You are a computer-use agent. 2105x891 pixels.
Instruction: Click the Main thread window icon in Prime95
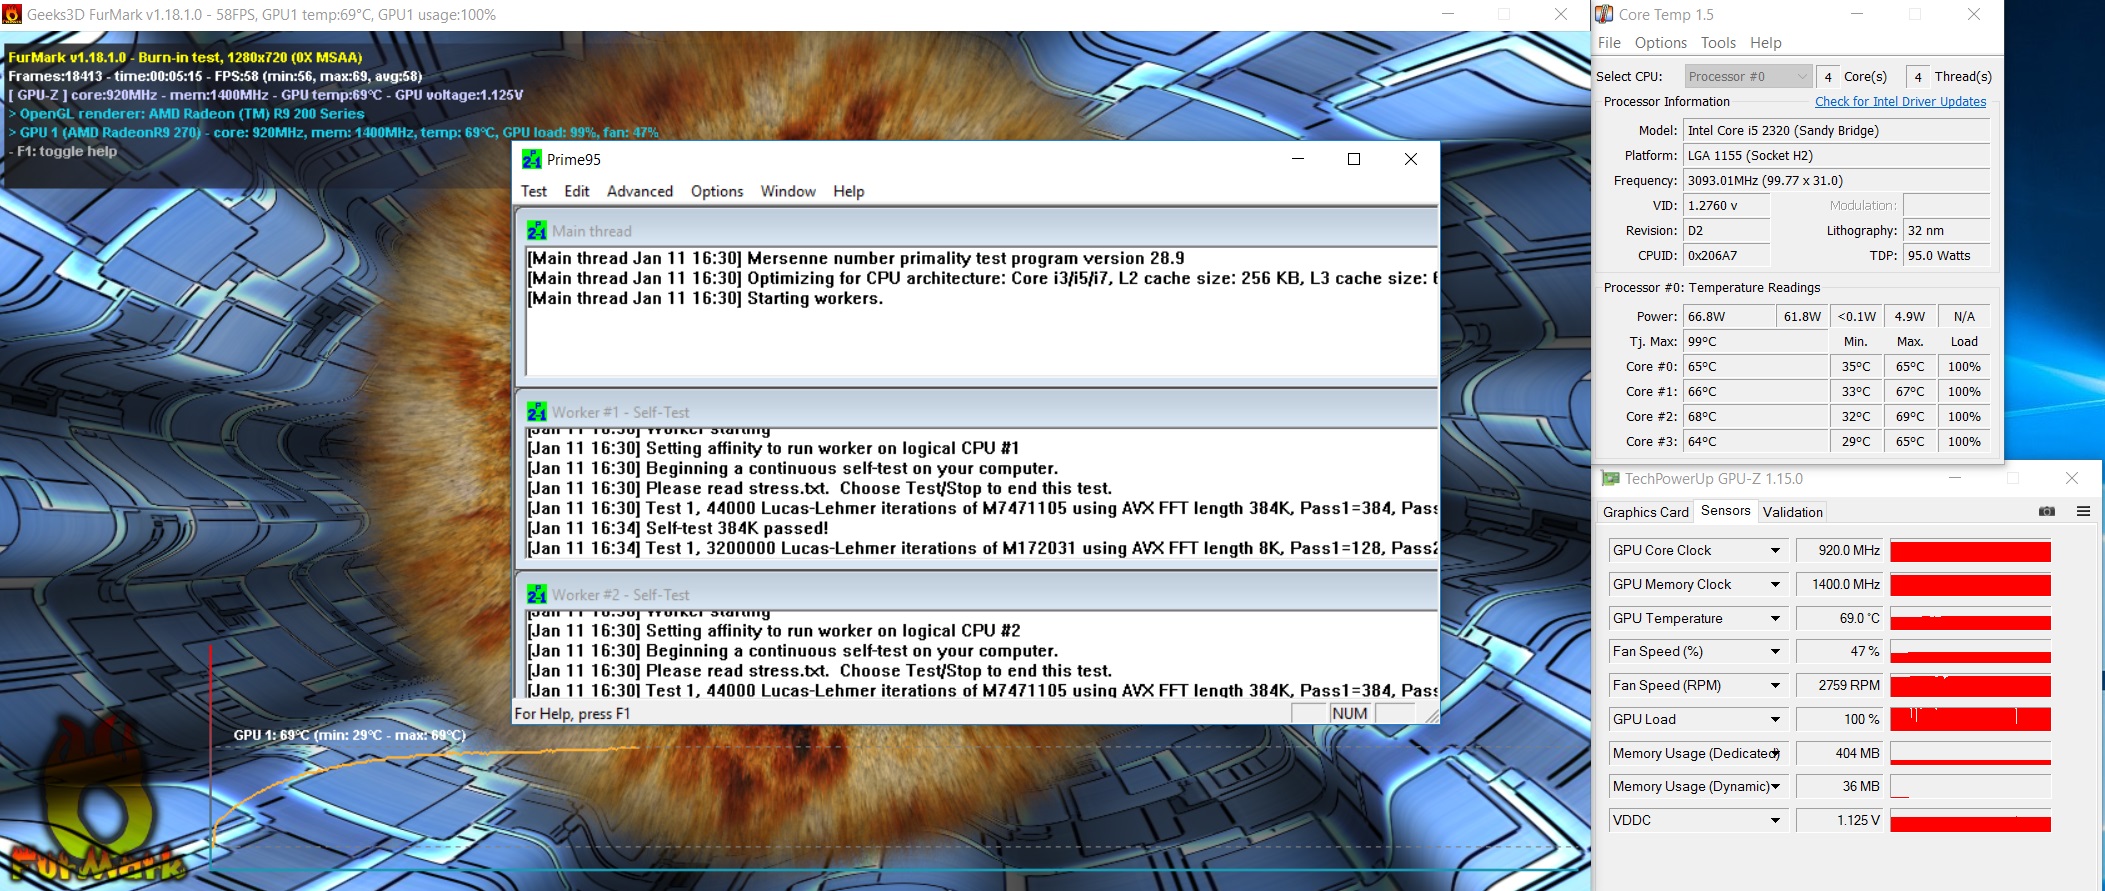coord(537,231)
